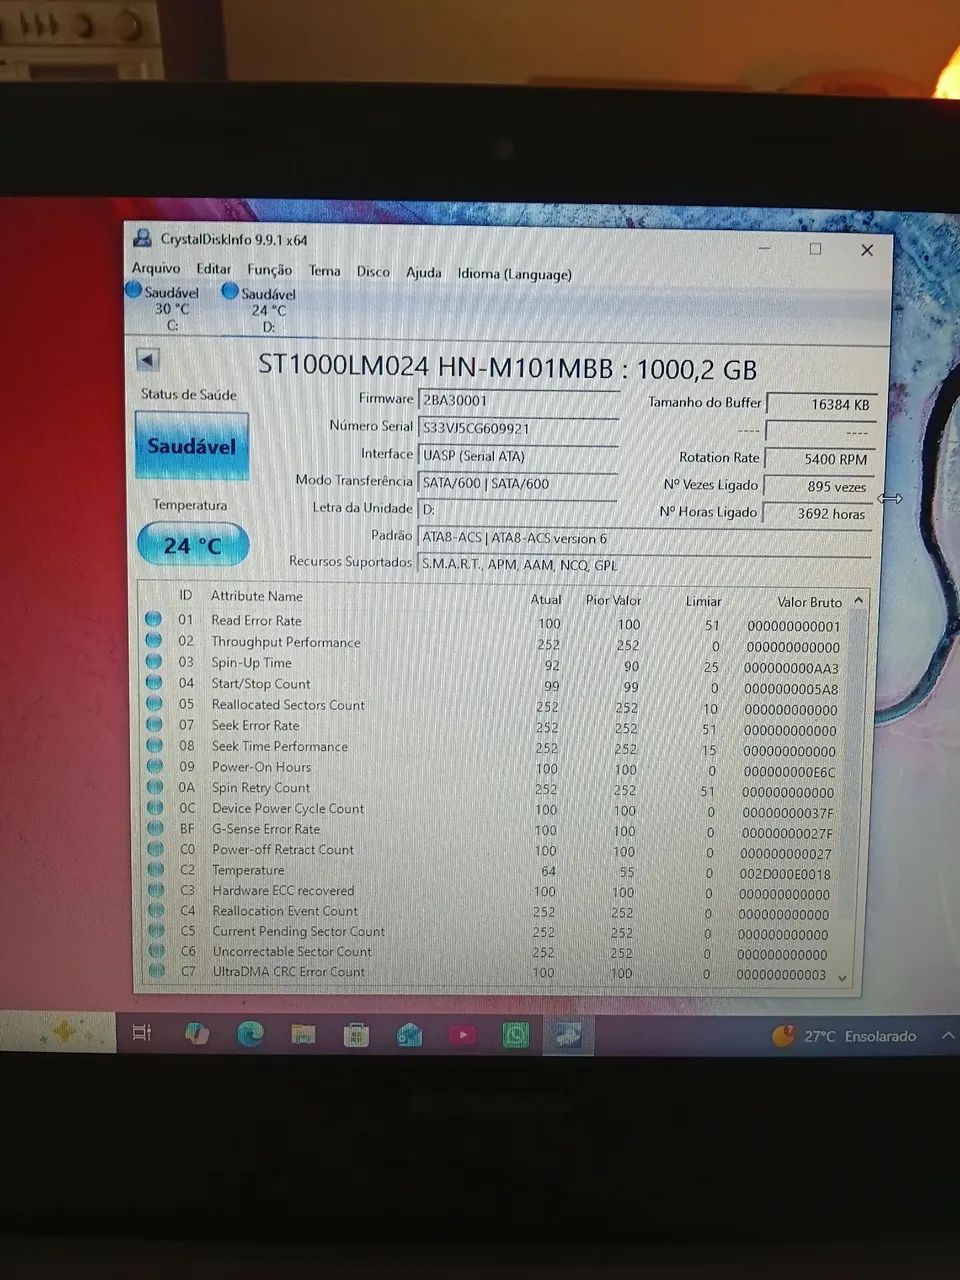This screenshot has height=1280, width=960.
Task: Click the scroll-down arrow of the attribute list
Action: tap(842, 978)
